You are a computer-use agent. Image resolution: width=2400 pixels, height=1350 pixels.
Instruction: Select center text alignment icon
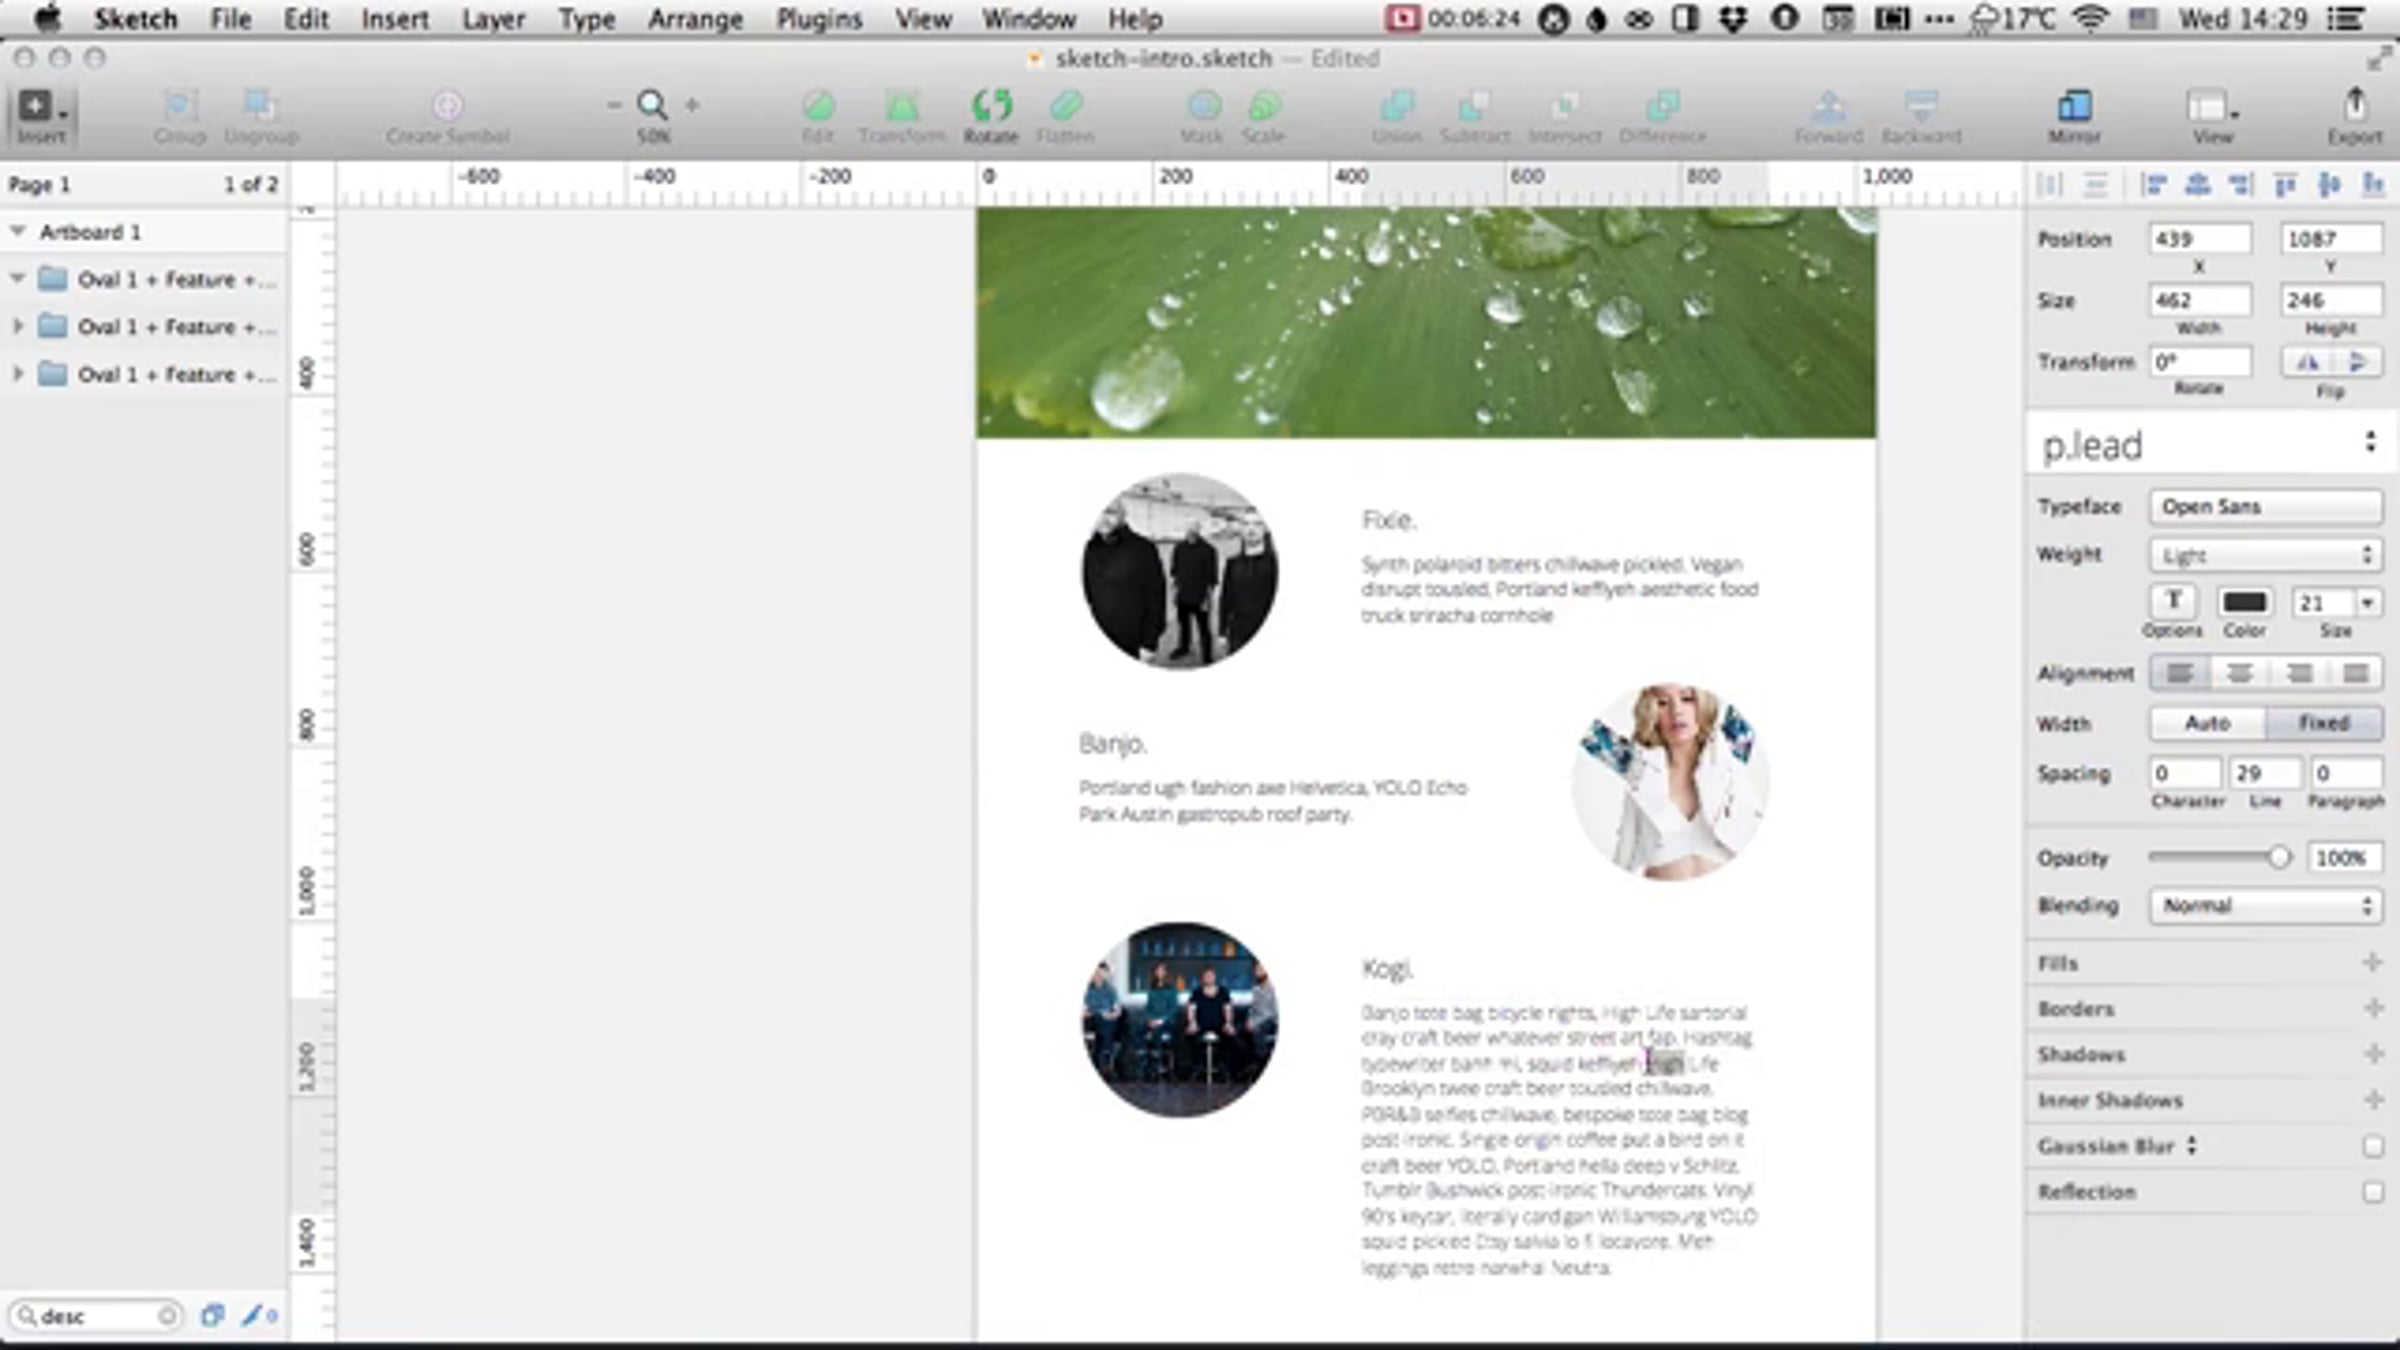(2239, 674)
